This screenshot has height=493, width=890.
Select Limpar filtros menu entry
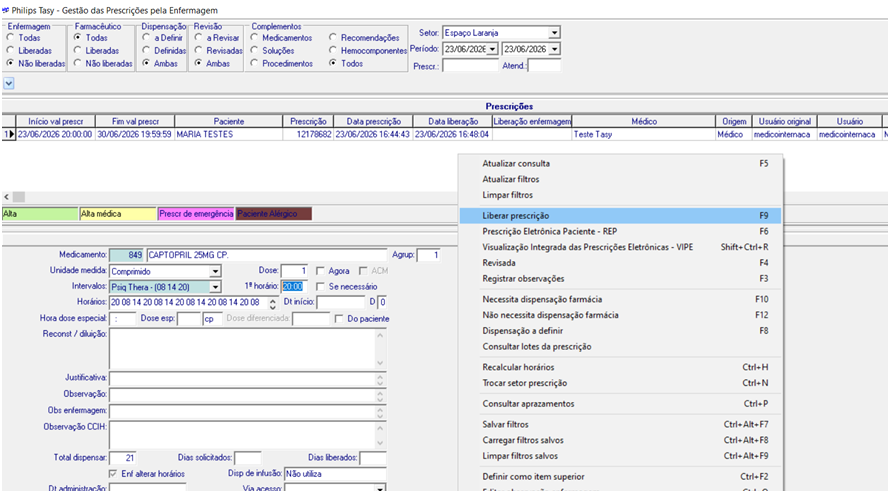tap(620, 195)
